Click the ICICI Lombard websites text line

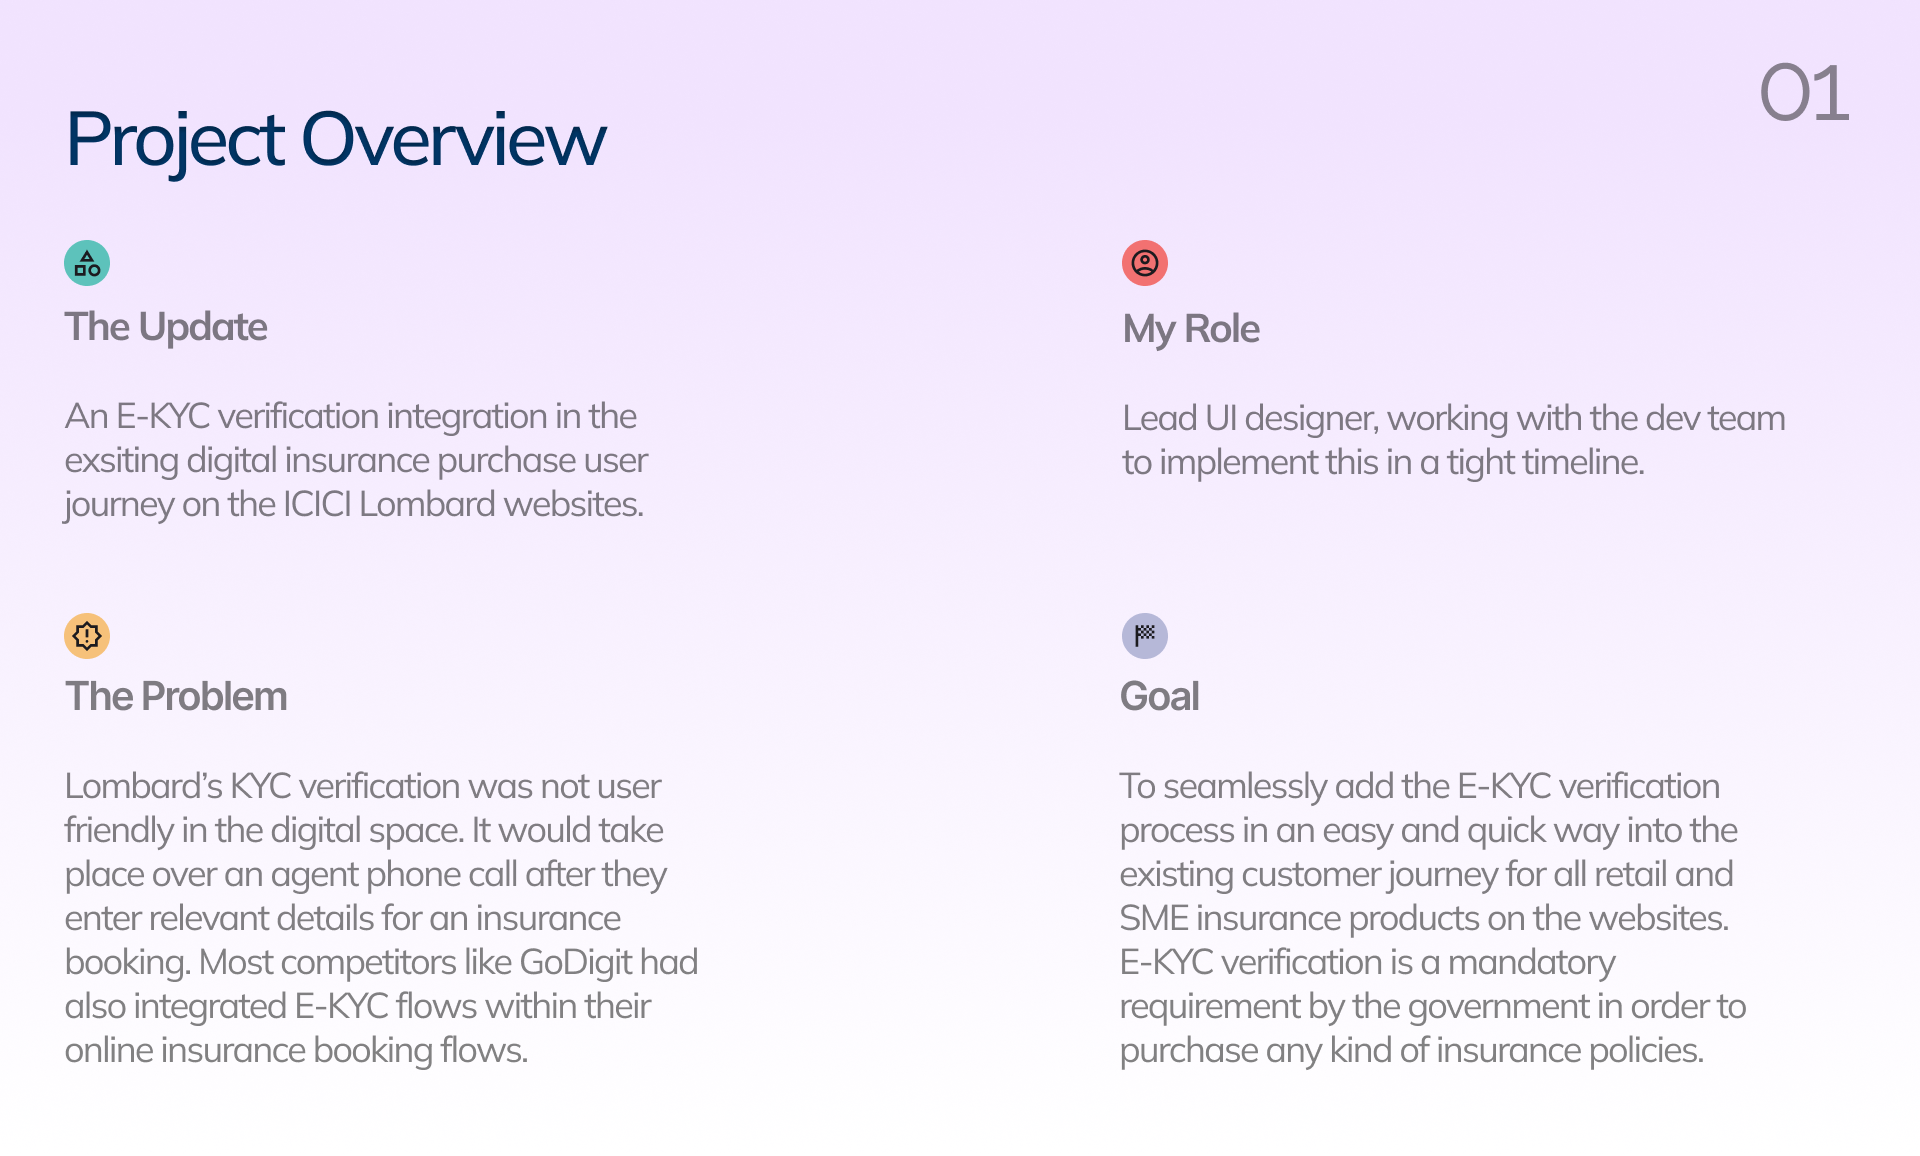click(x=354, y=504)
